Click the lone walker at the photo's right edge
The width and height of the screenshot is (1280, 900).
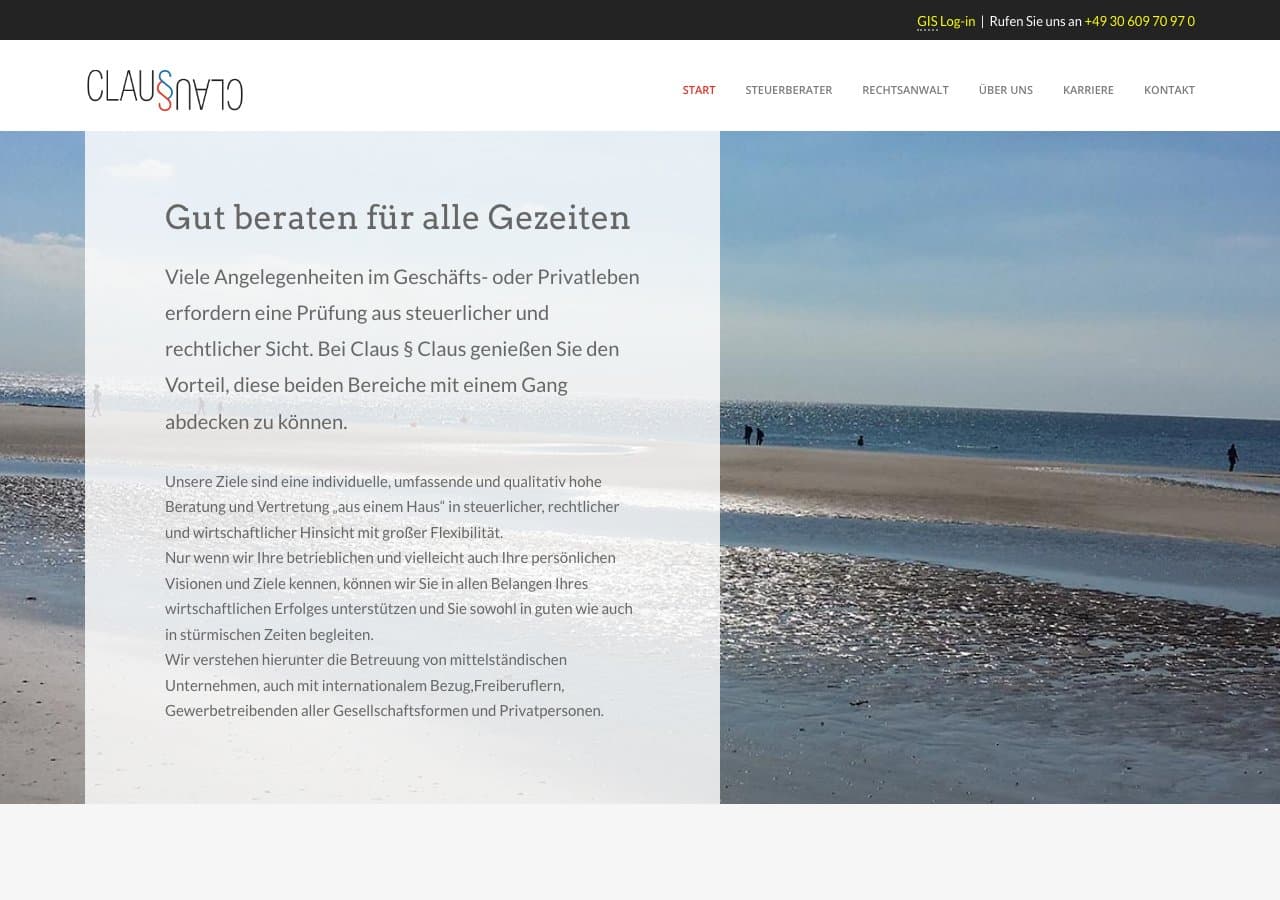pos(1232,457)
